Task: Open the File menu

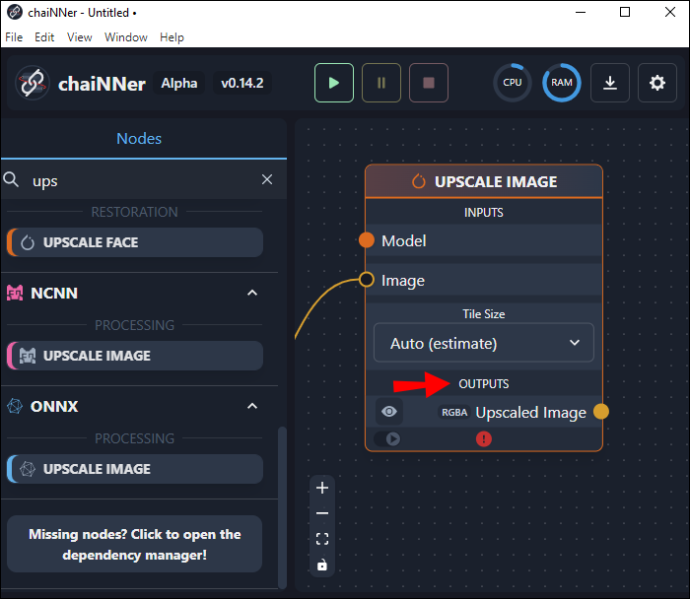Action: 14,37
